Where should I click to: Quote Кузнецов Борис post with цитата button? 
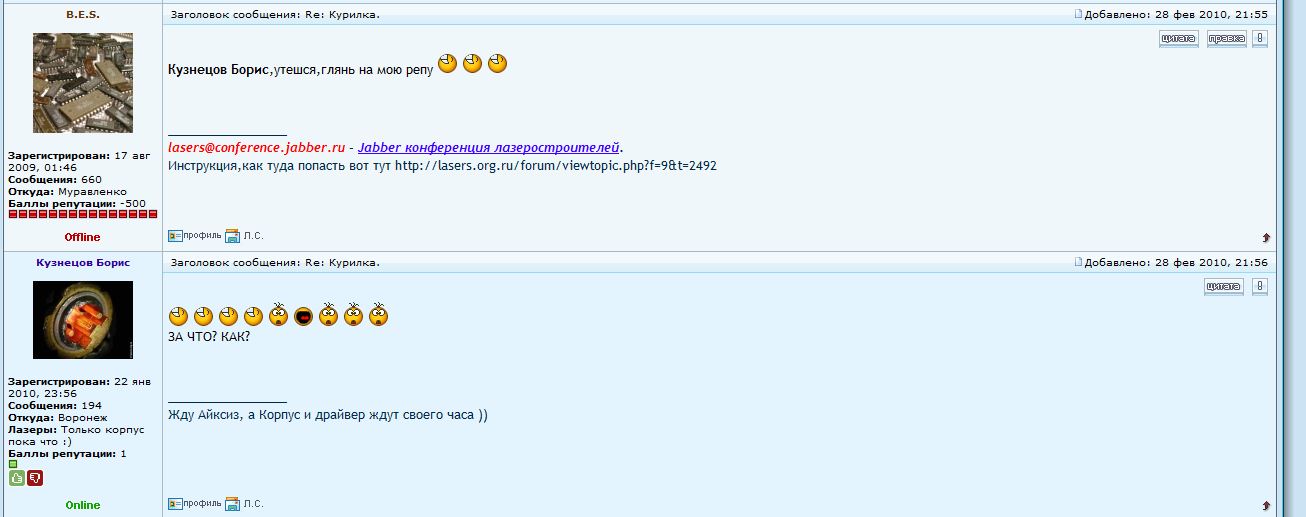click(1223, 287)
